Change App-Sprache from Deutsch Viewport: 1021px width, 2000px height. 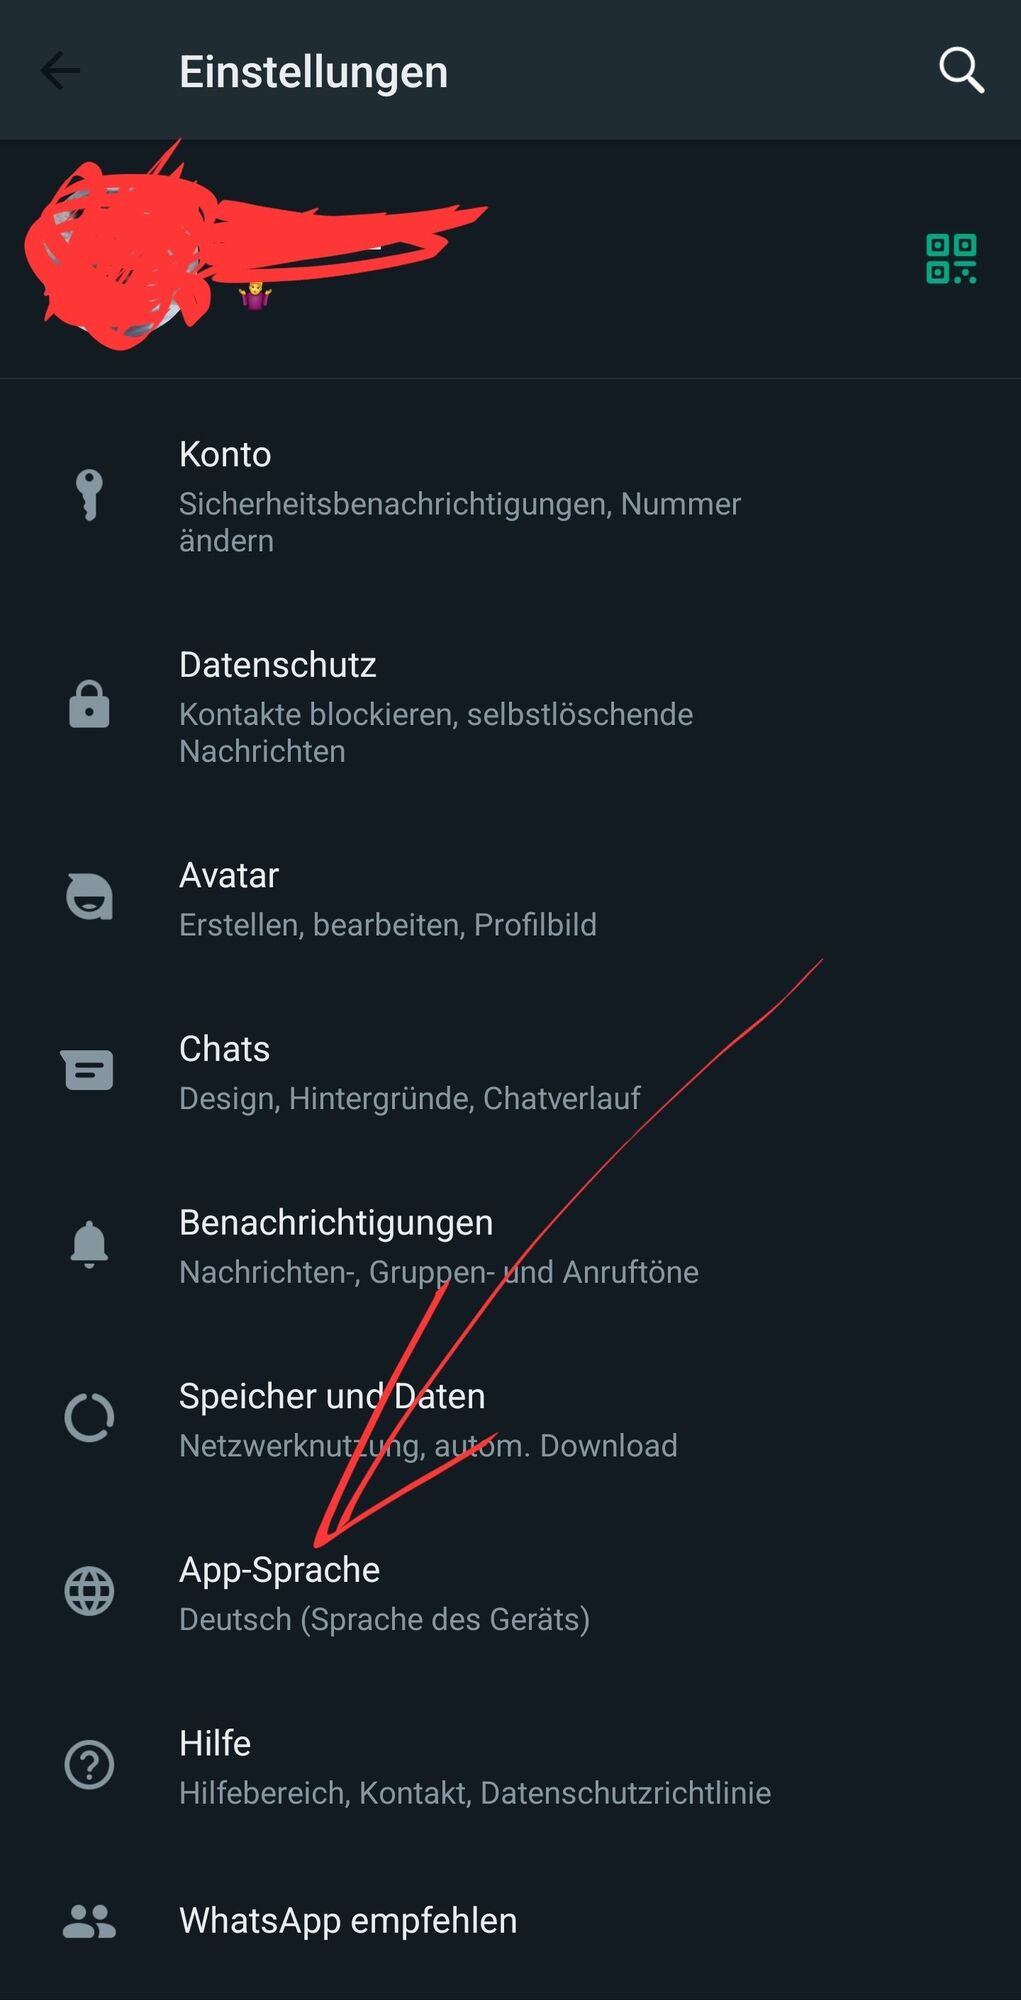coord(510,1593)
